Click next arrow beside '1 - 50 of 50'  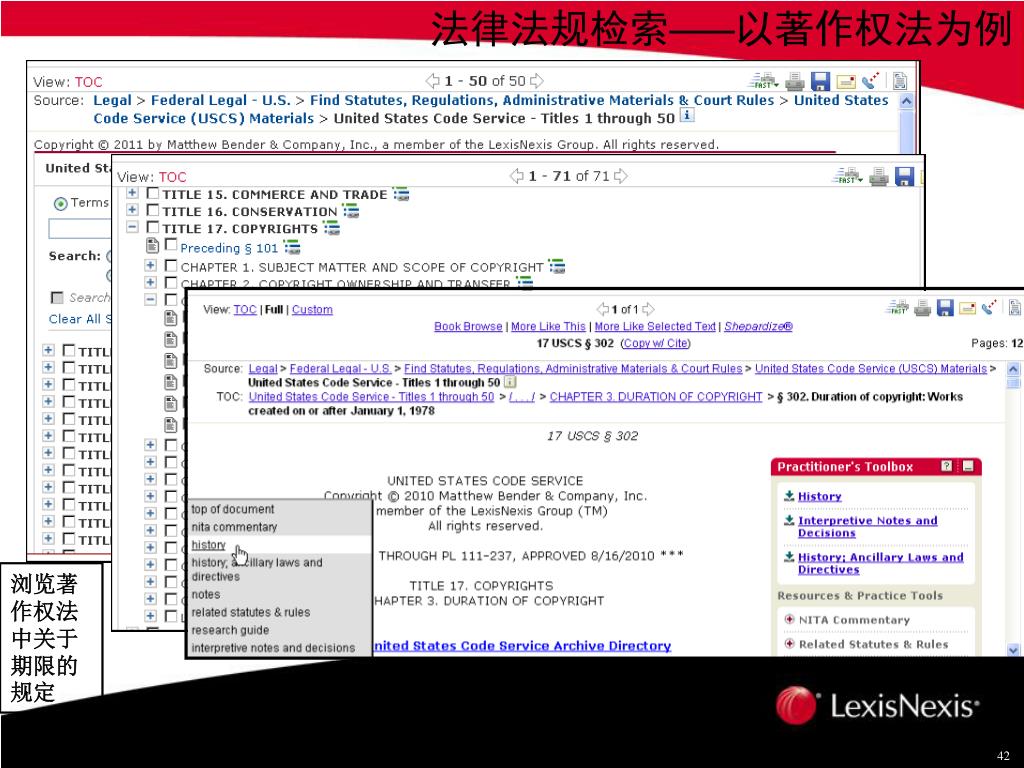tap(536, 81)
